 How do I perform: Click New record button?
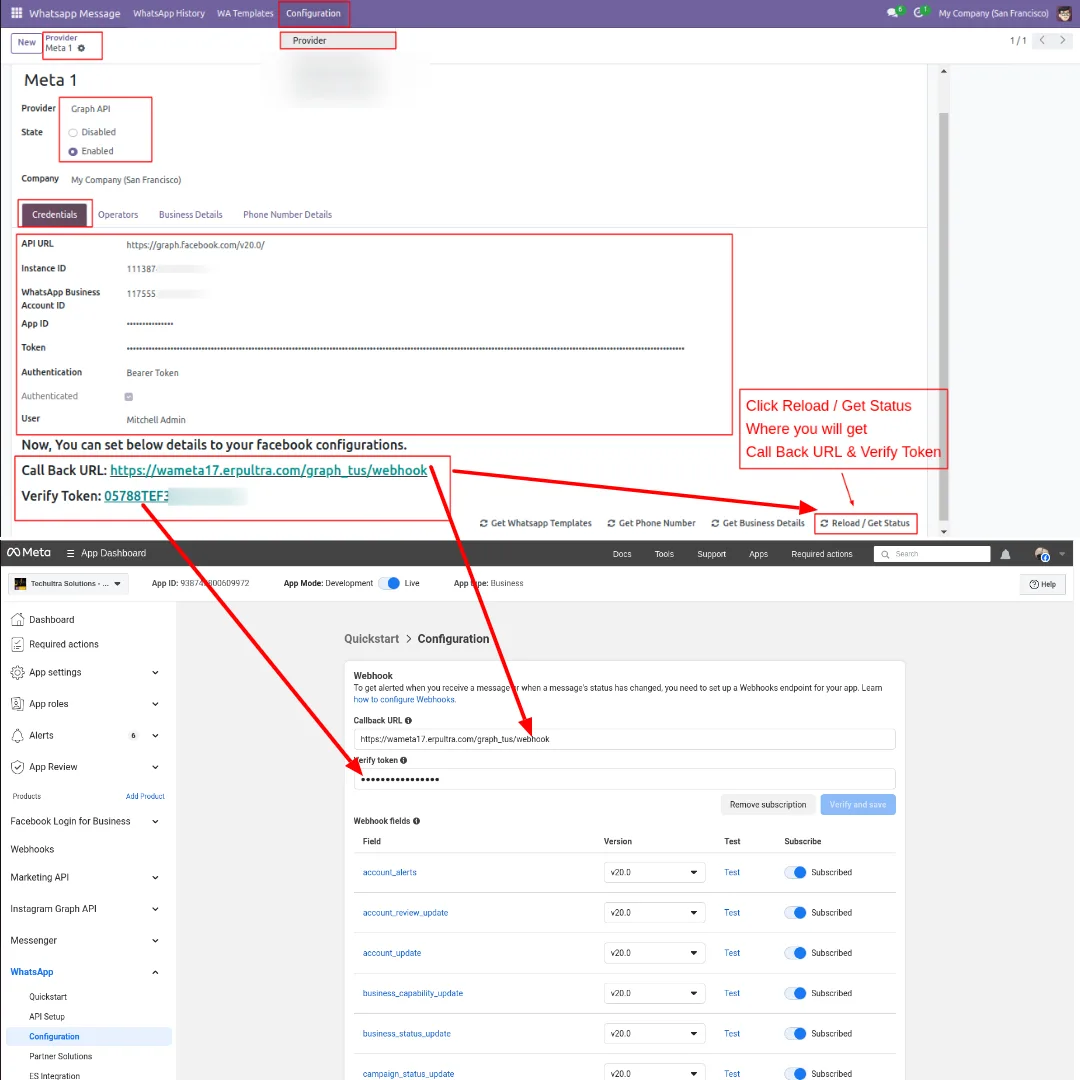(x=26, y=43)
